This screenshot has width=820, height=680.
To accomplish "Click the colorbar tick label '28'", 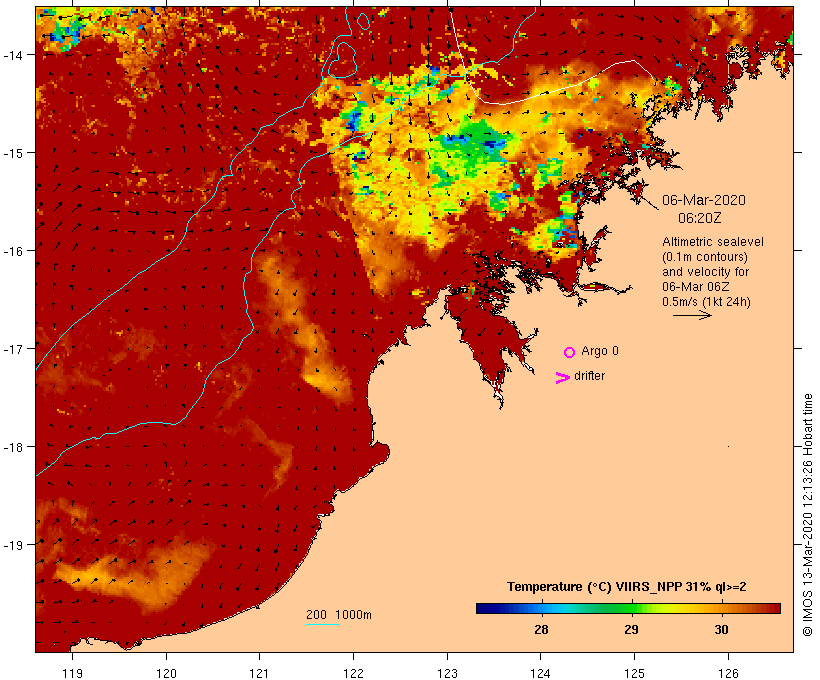I will 541,630.
